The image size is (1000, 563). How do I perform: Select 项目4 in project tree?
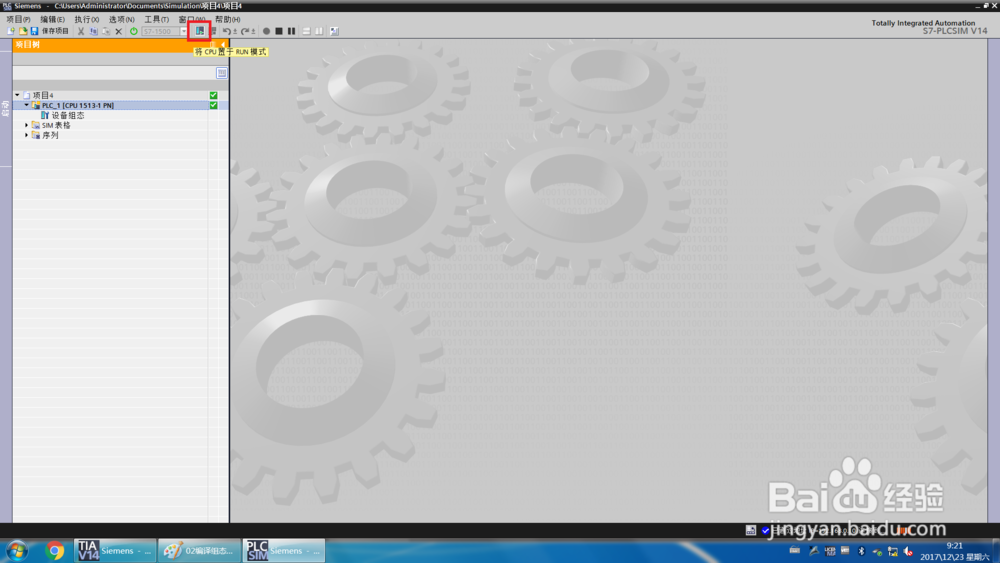point(43,95)
